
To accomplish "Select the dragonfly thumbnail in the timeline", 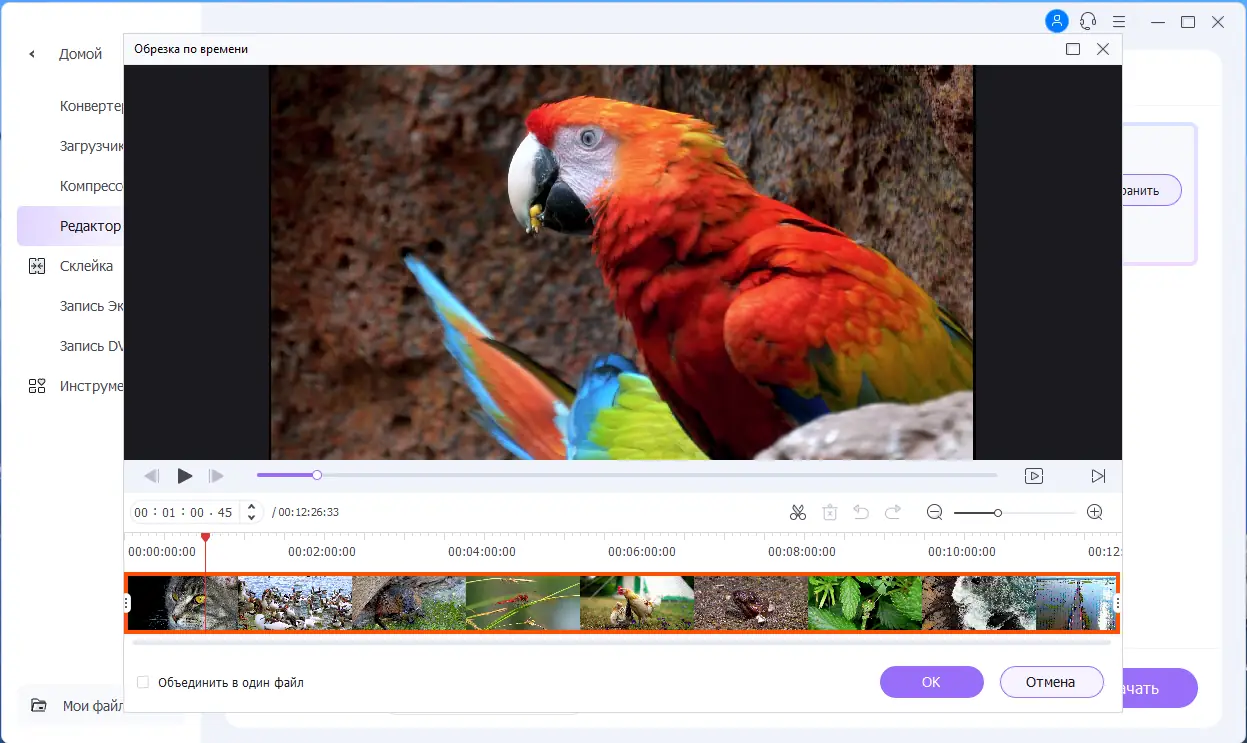I will [523, 603].
